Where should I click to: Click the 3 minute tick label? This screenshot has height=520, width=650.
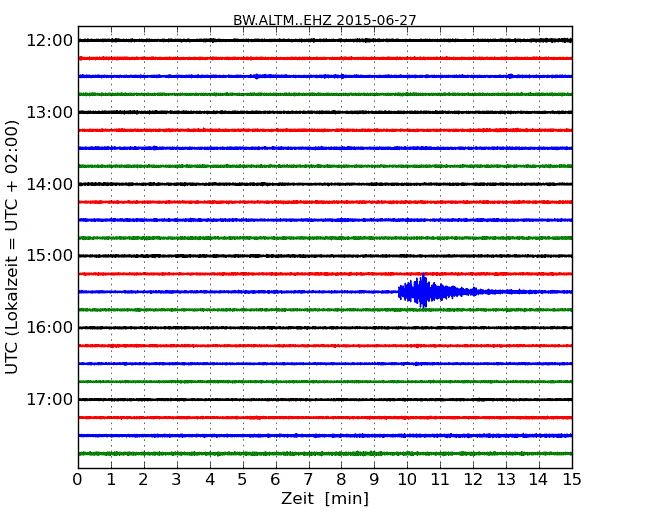(177, 480)
